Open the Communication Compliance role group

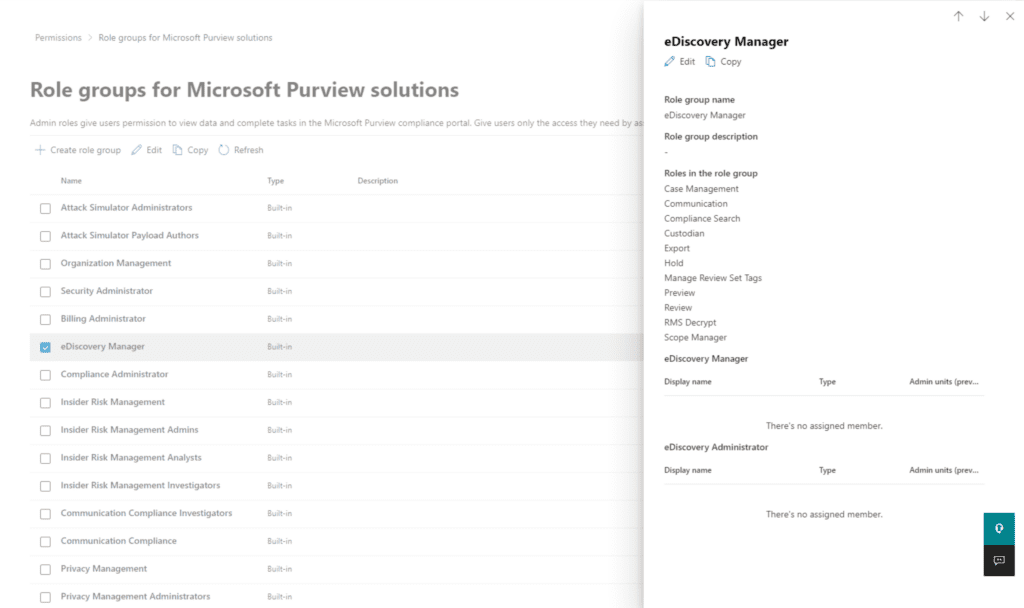pos(119,541)
